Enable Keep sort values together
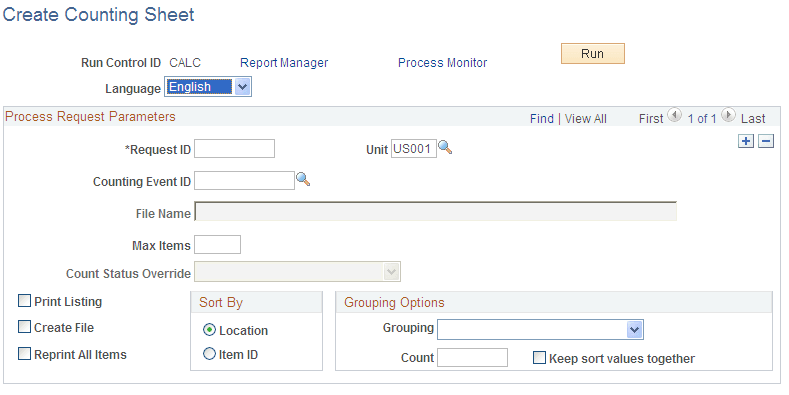789x395 pixels. point(539,358)
